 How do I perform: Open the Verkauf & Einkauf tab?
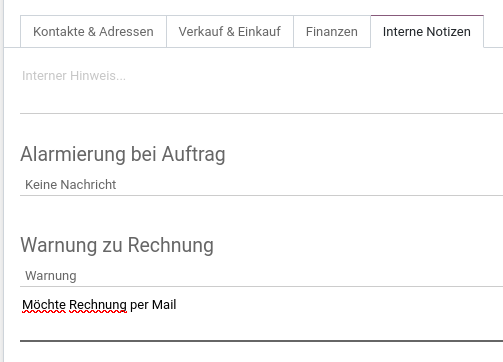(230, 32)
